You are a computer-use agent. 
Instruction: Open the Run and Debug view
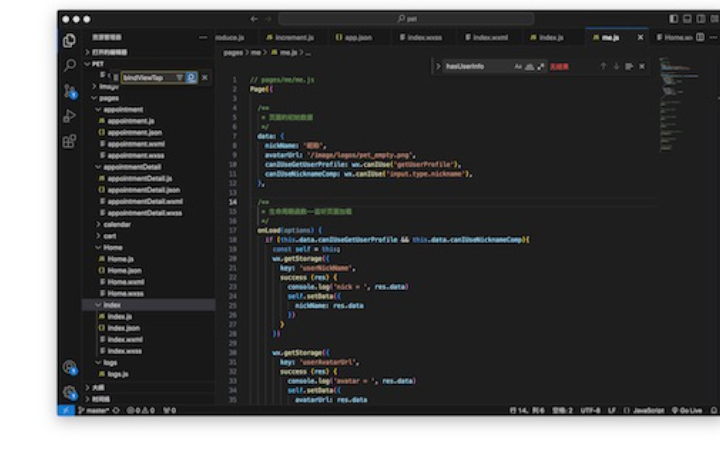point(69,116)
